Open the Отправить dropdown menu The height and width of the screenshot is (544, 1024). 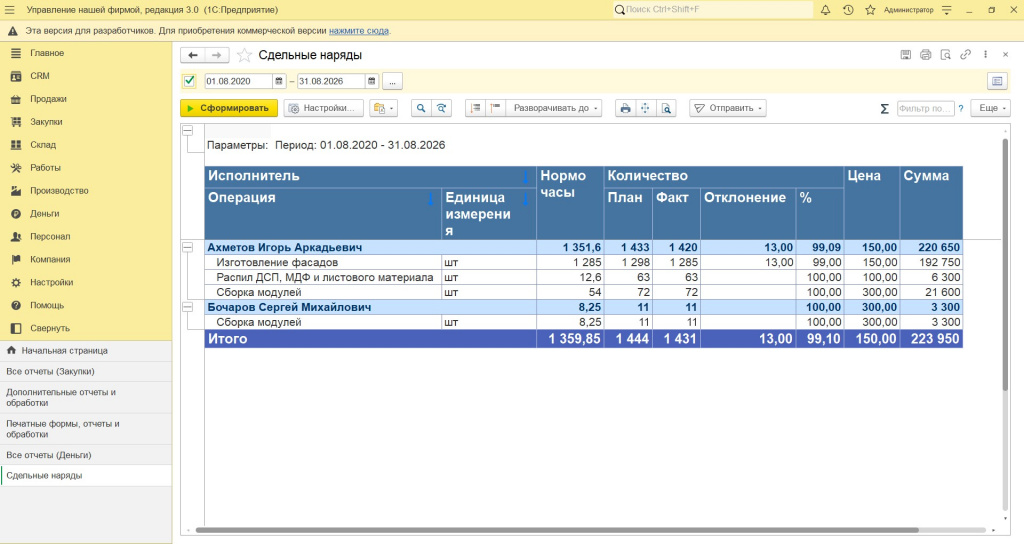tap(728, 108)
